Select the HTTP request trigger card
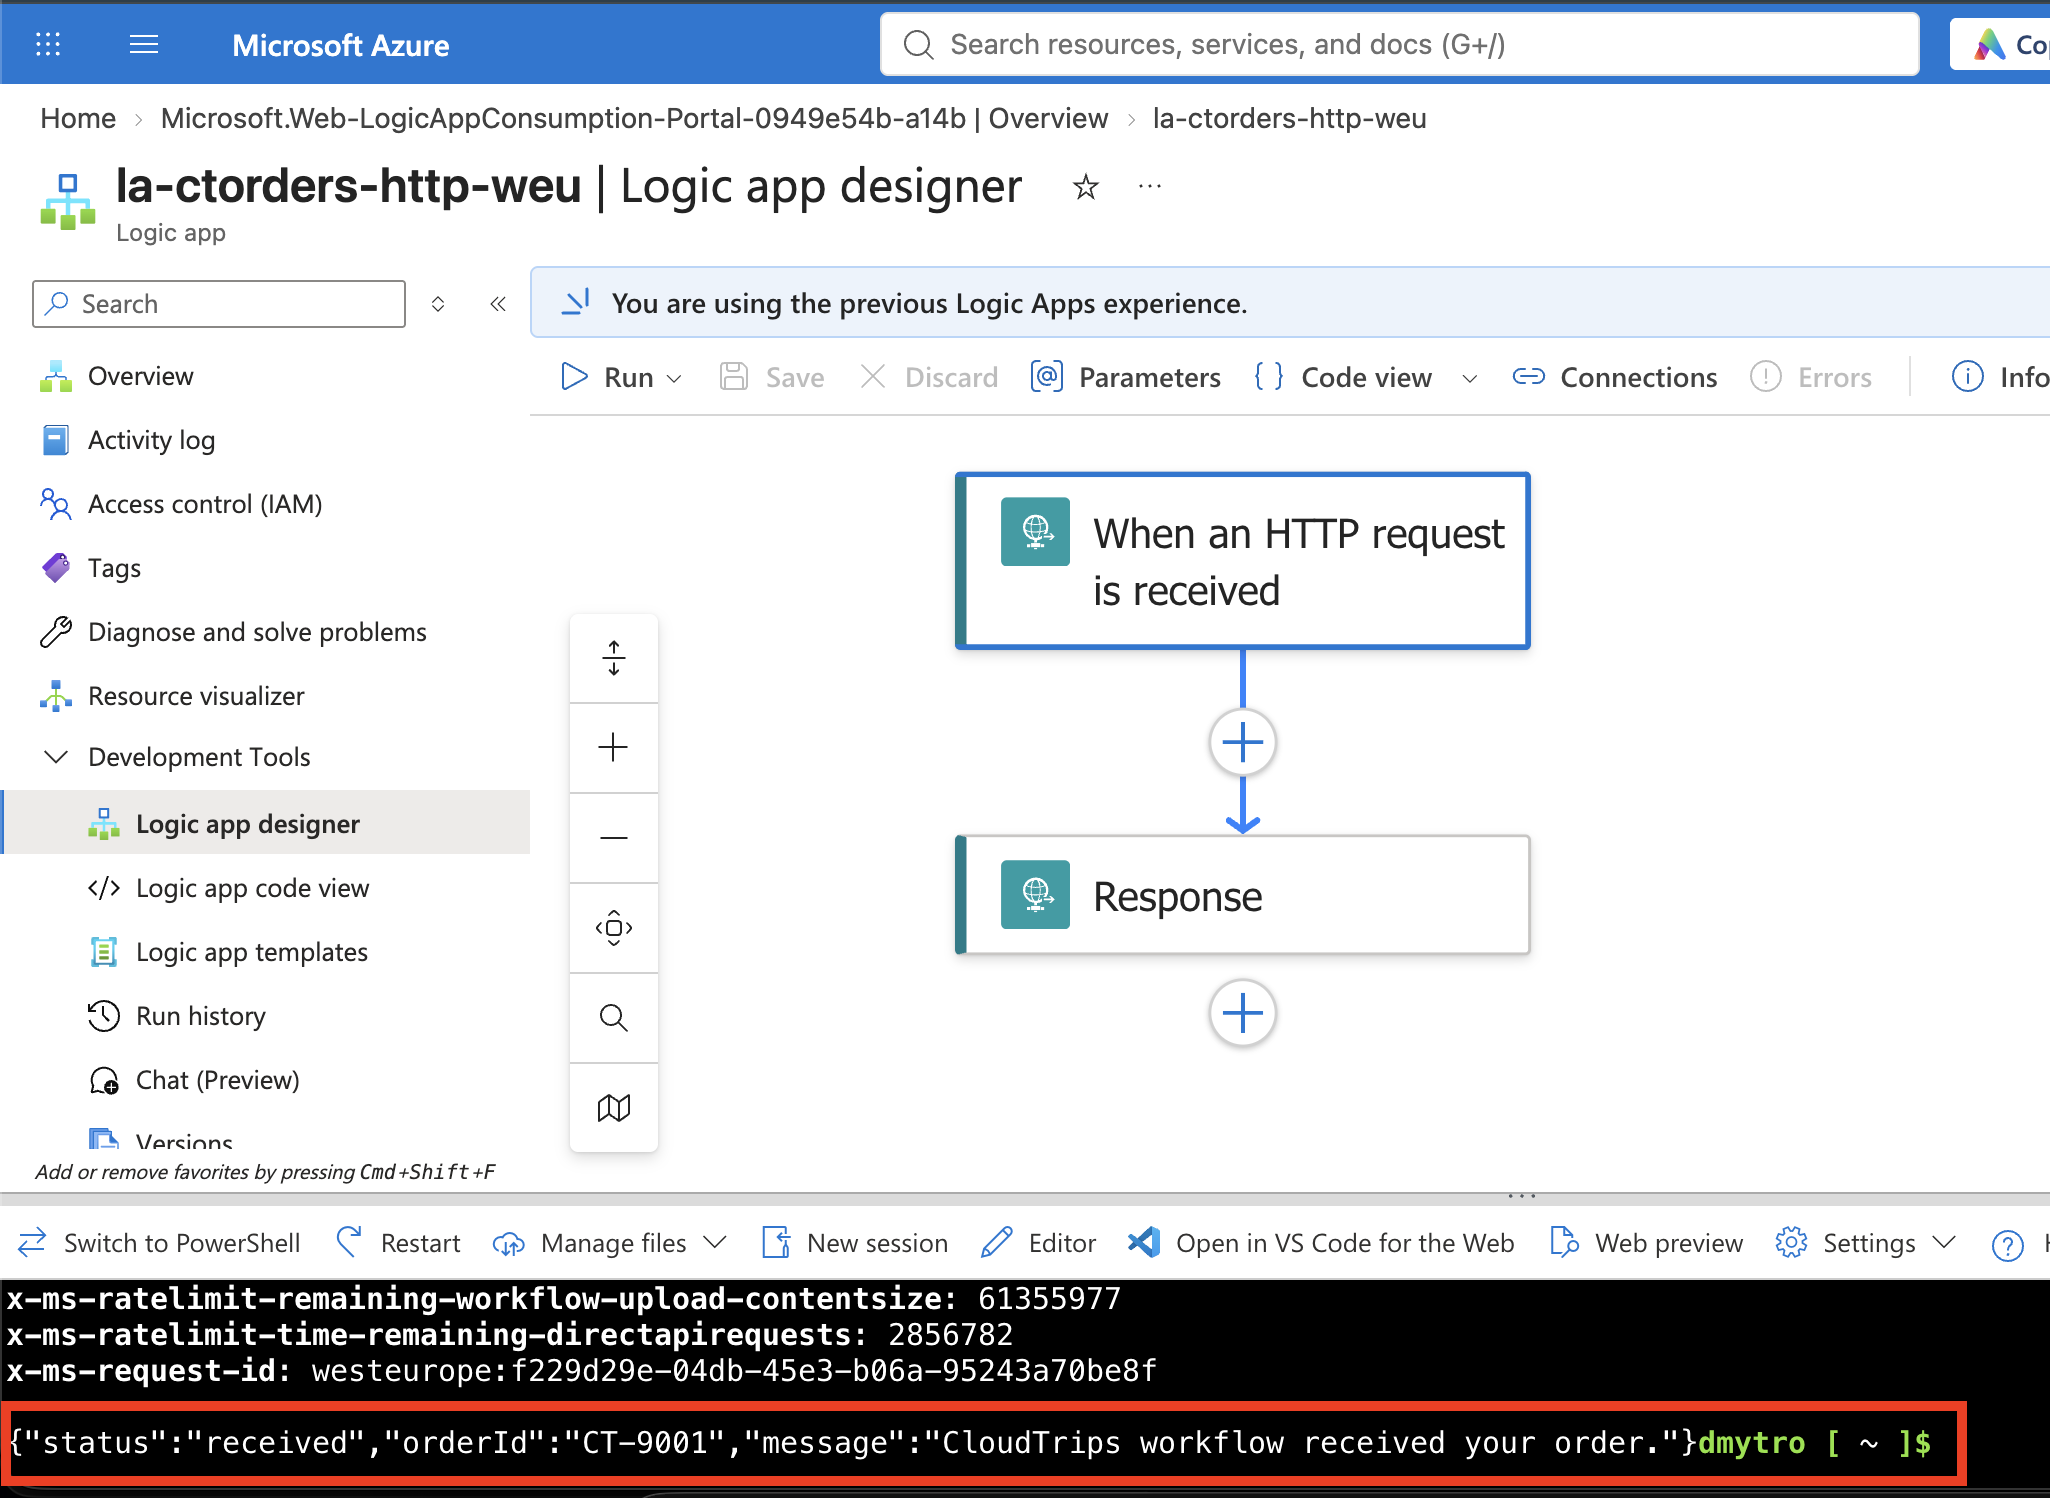Screen dimensions: 2050x1498 [x=1242, y=561]
